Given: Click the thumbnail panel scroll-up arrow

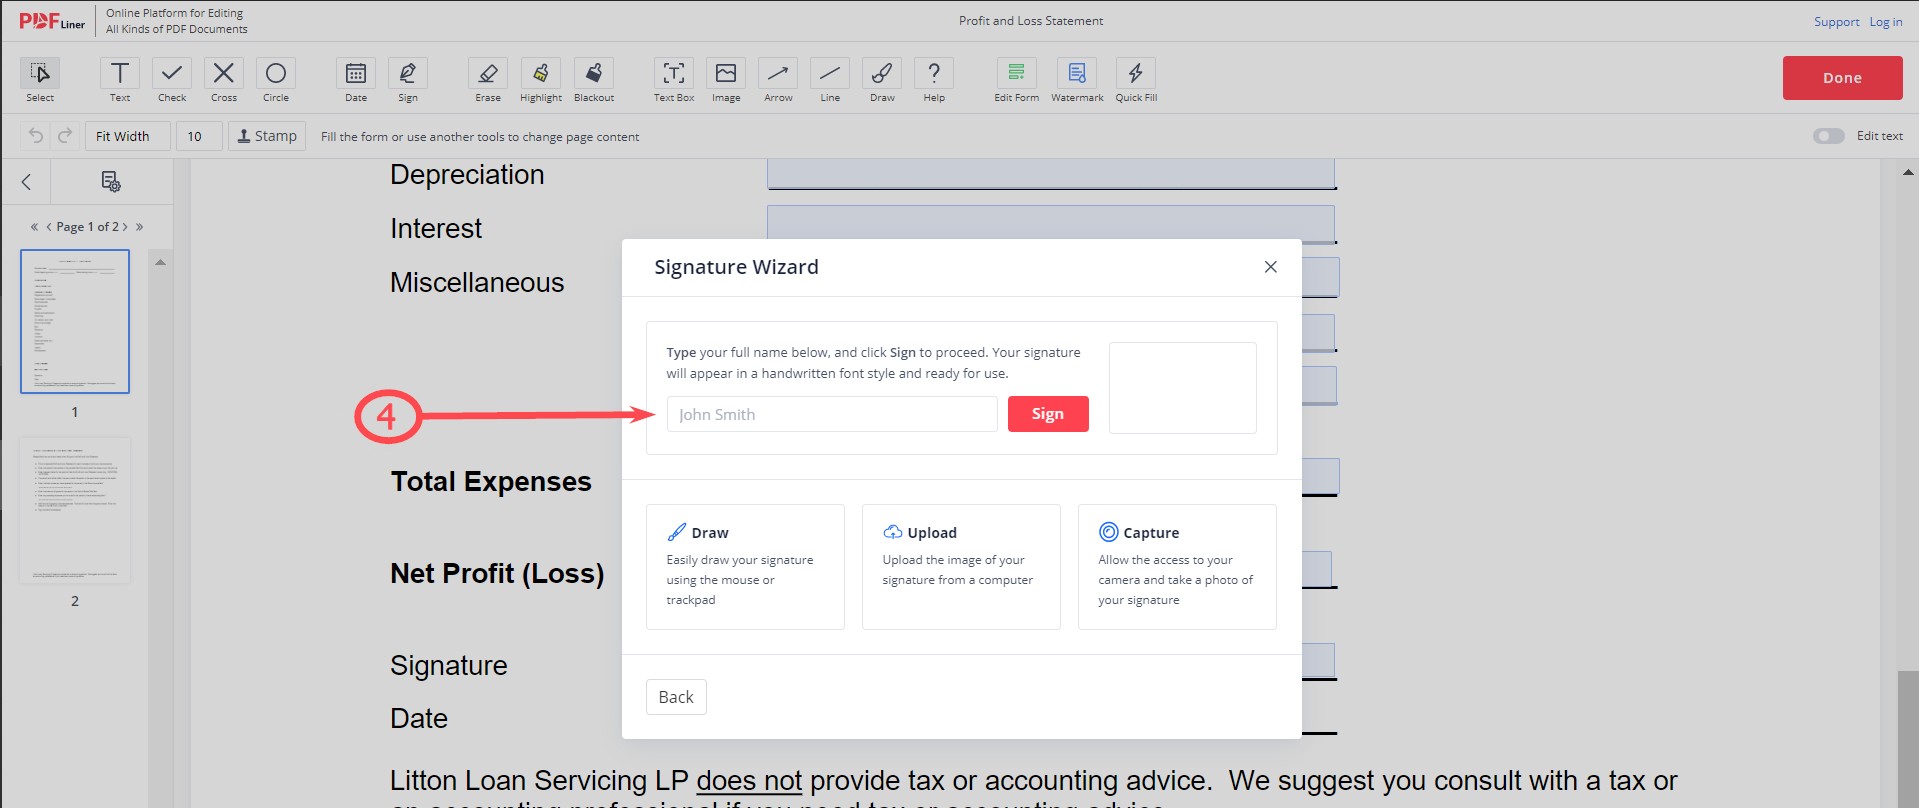Looking at the screenshot, I should [160, 262].
